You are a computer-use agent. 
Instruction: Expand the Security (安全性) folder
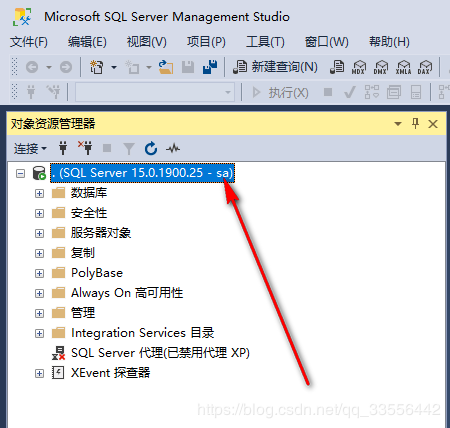39,213
